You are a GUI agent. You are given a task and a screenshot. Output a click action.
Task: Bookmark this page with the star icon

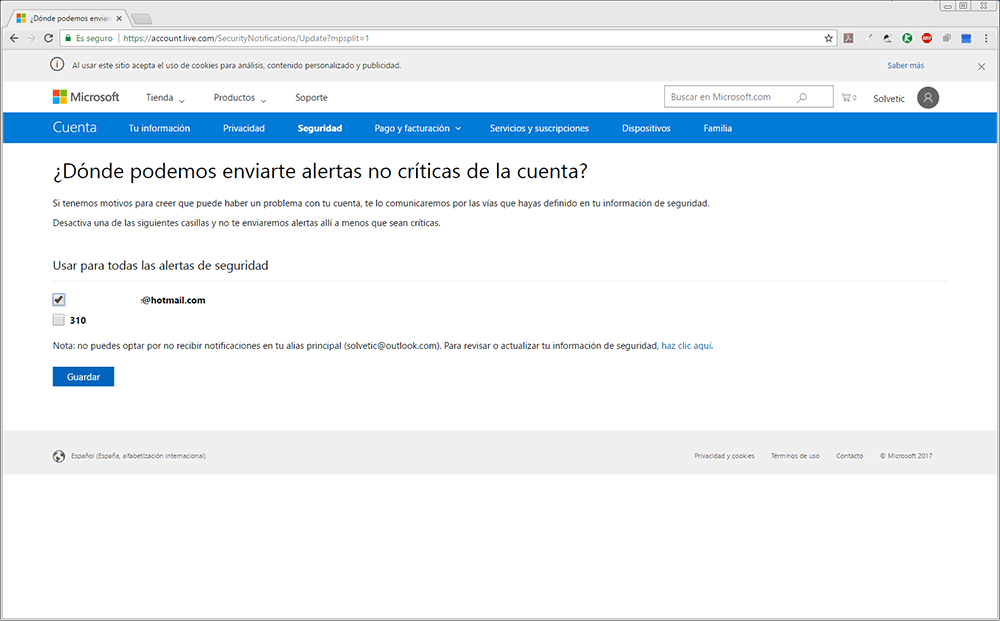tap(828, 38)
